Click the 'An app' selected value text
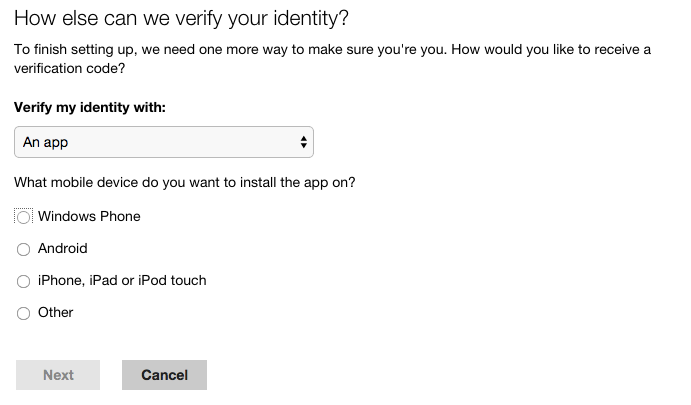The height and width of the screenshot is (405, 691). [x=46, y=142]
